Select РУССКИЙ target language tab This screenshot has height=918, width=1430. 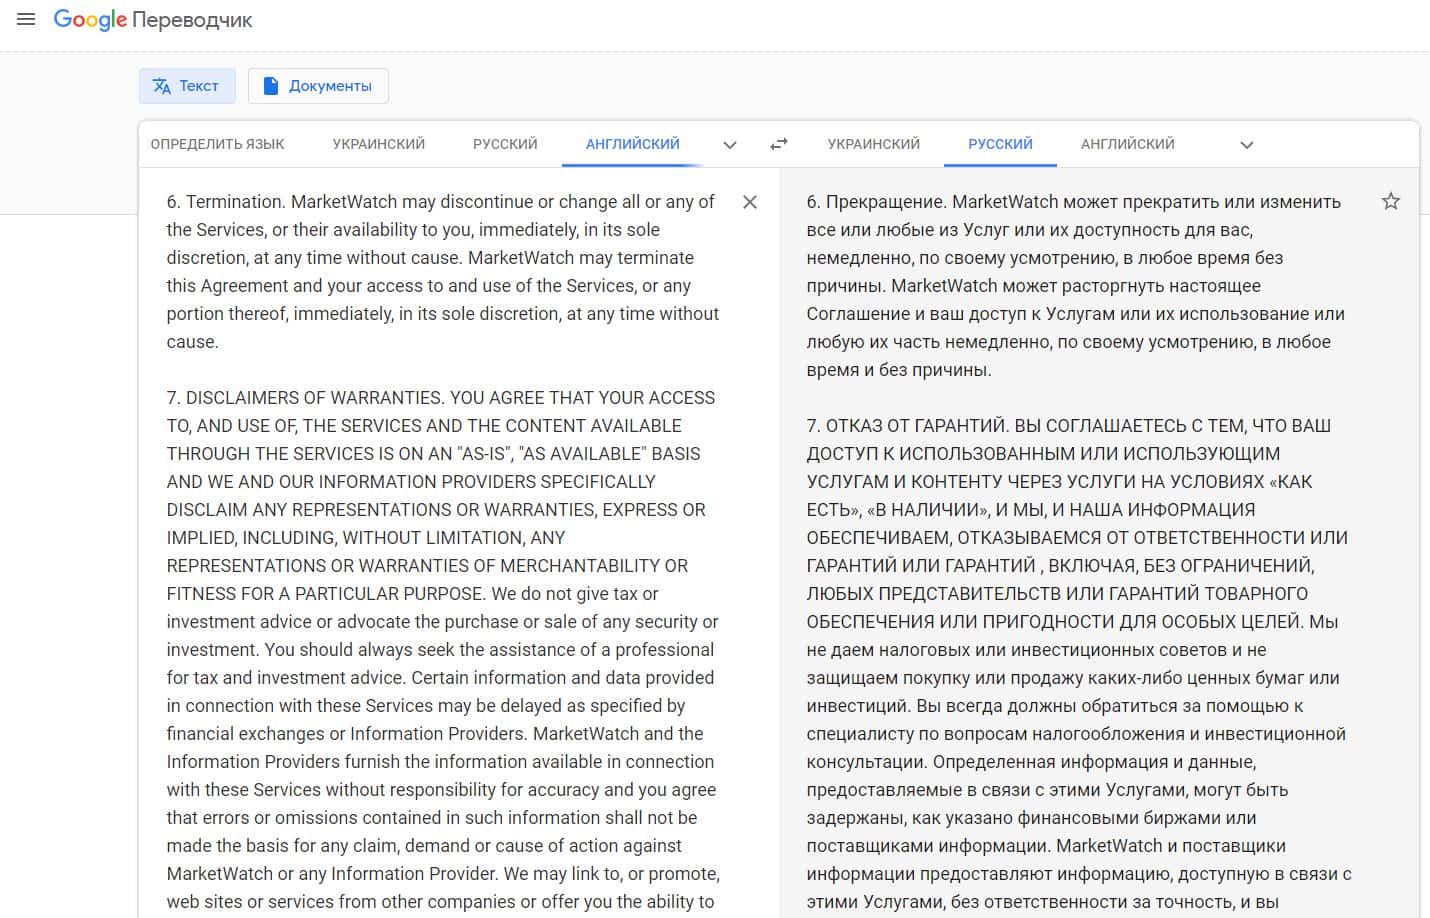pos(1000,144)
